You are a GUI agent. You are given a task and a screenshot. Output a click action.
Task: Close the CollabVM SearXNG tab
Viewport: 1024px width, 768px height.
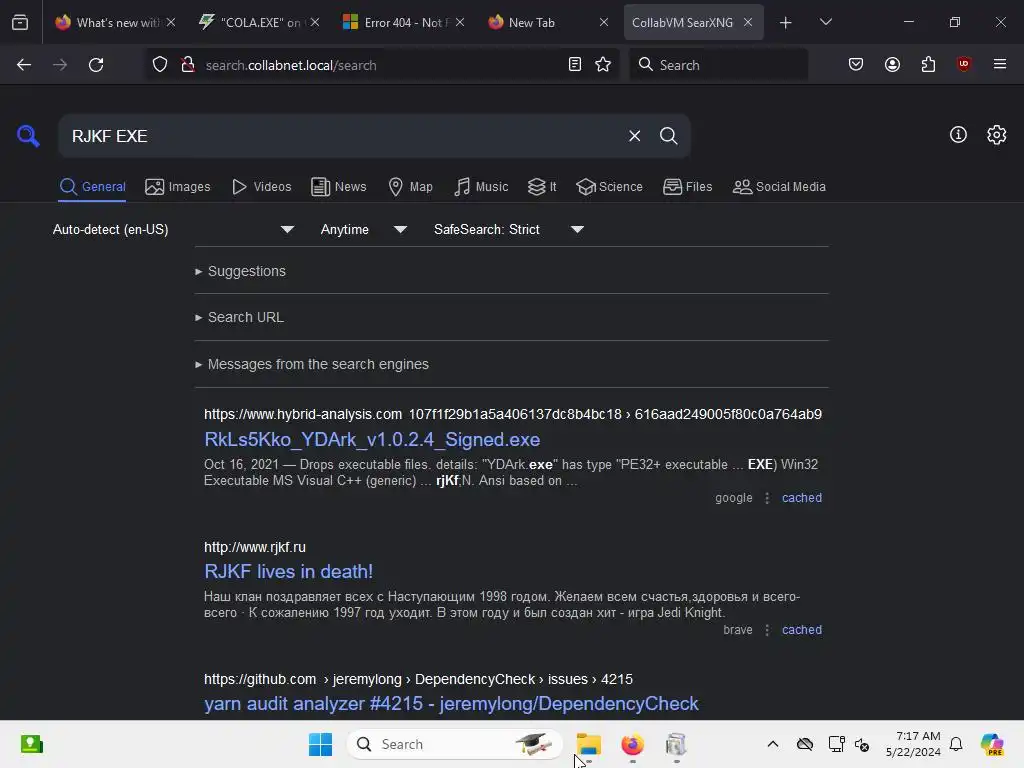[748, 22]
